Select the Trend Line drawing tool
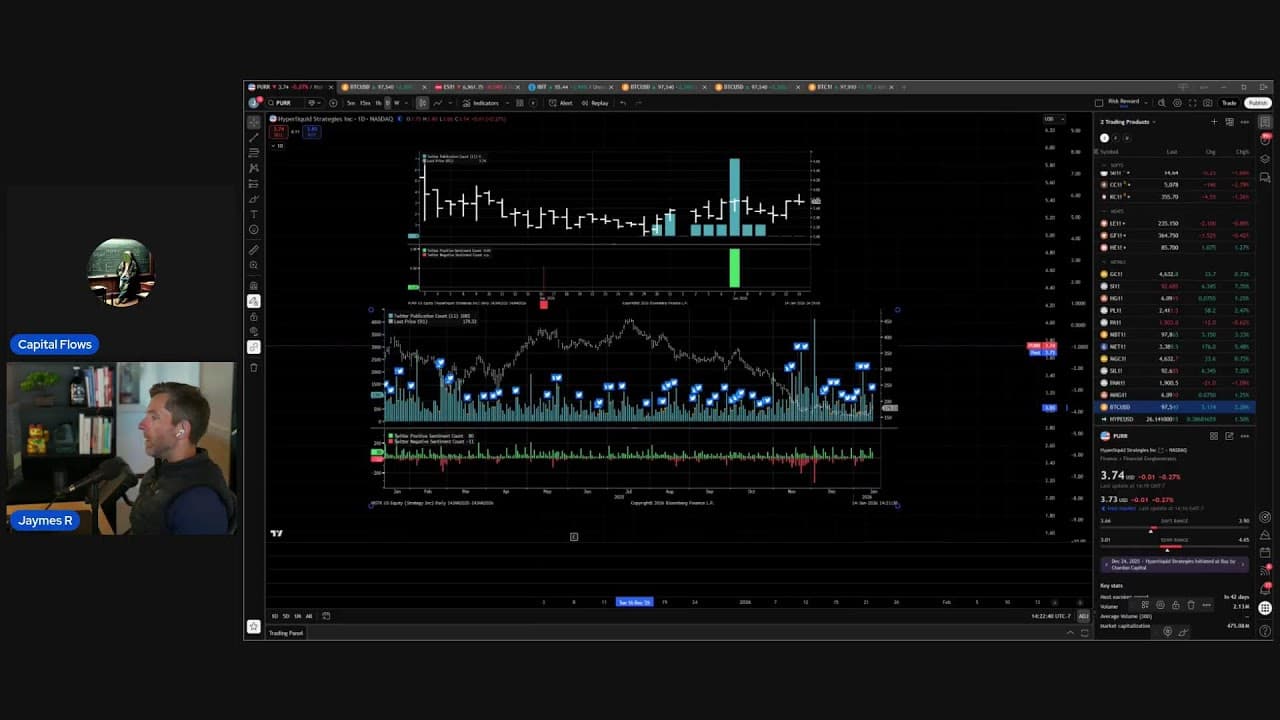The width and height of the screenshot is (1280, 720). click(254, 139)
